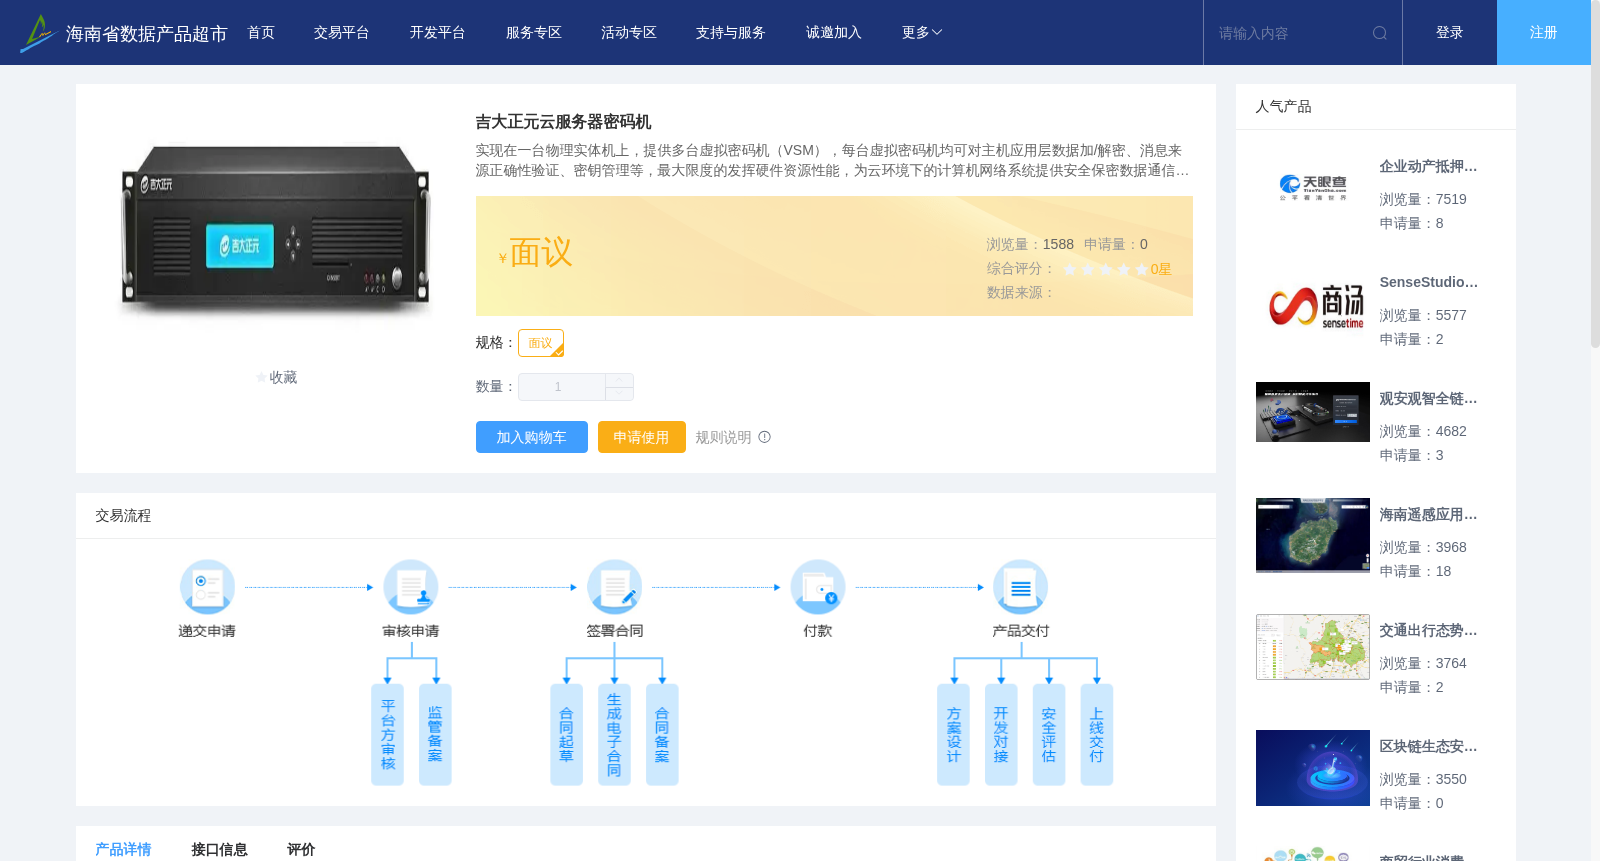Click the 合同备案 sub-step box
Image resolution: width=1600 pixels, height=861 pixels.
pyautogui.click(x=662, y=735)
